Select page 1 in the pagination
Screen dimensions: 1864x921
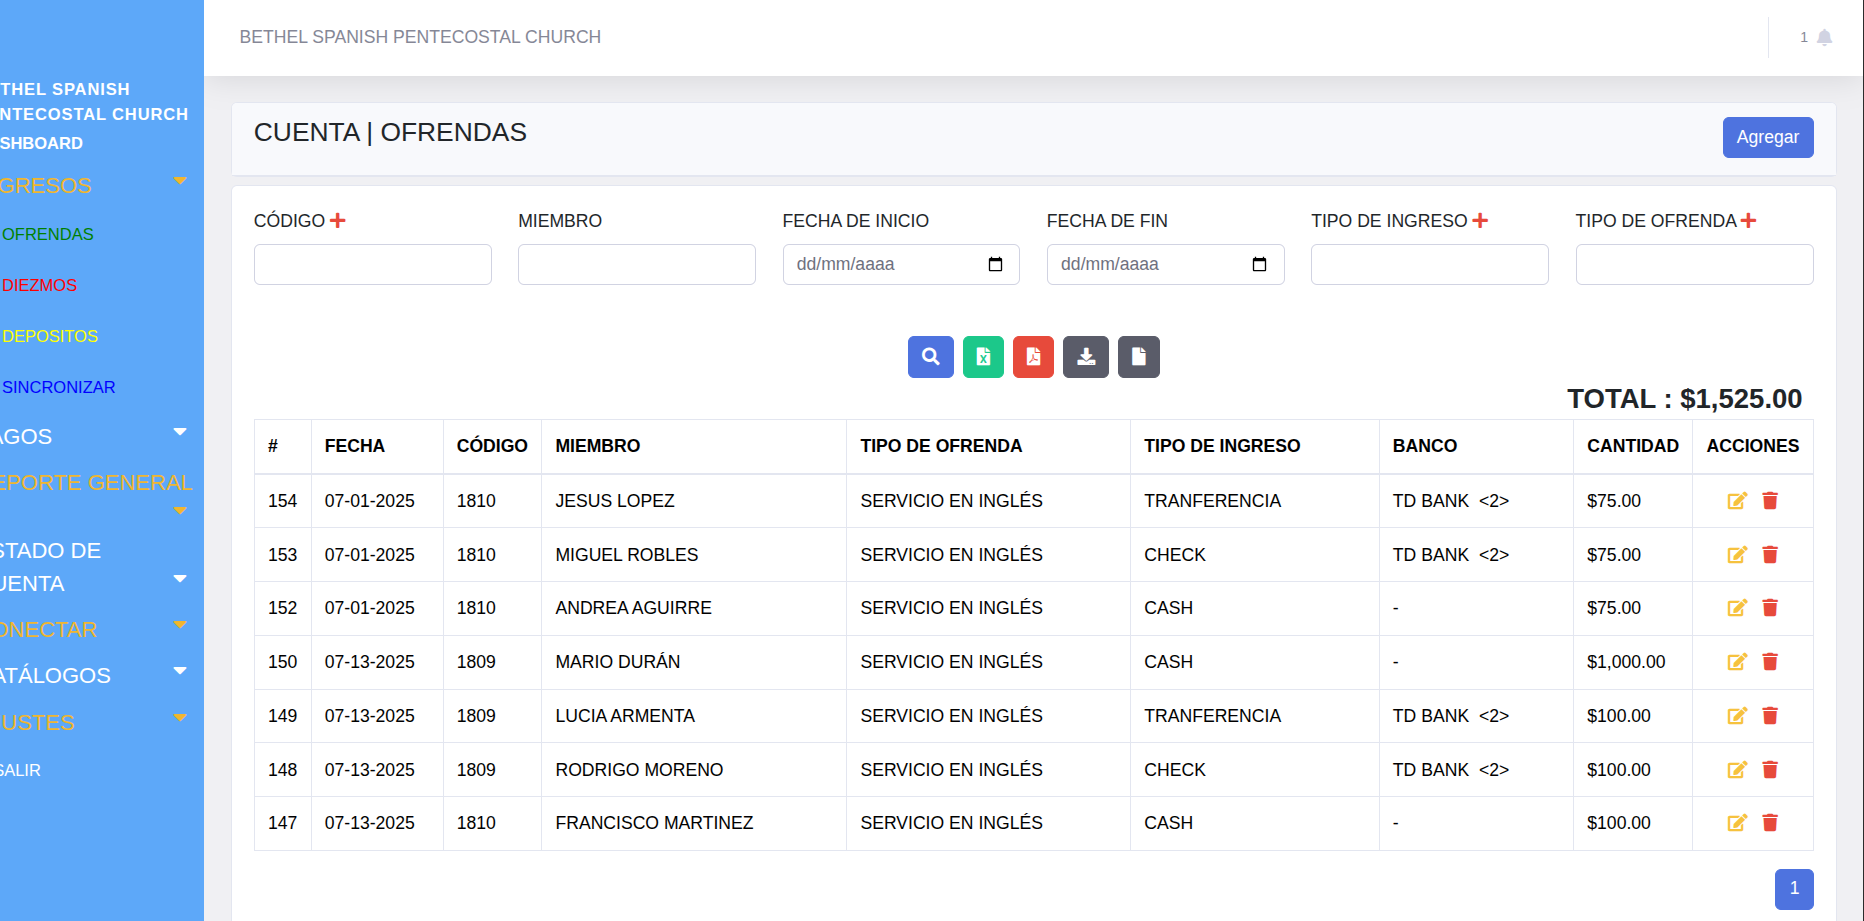pyautogui.click(x=1793, y=888)
